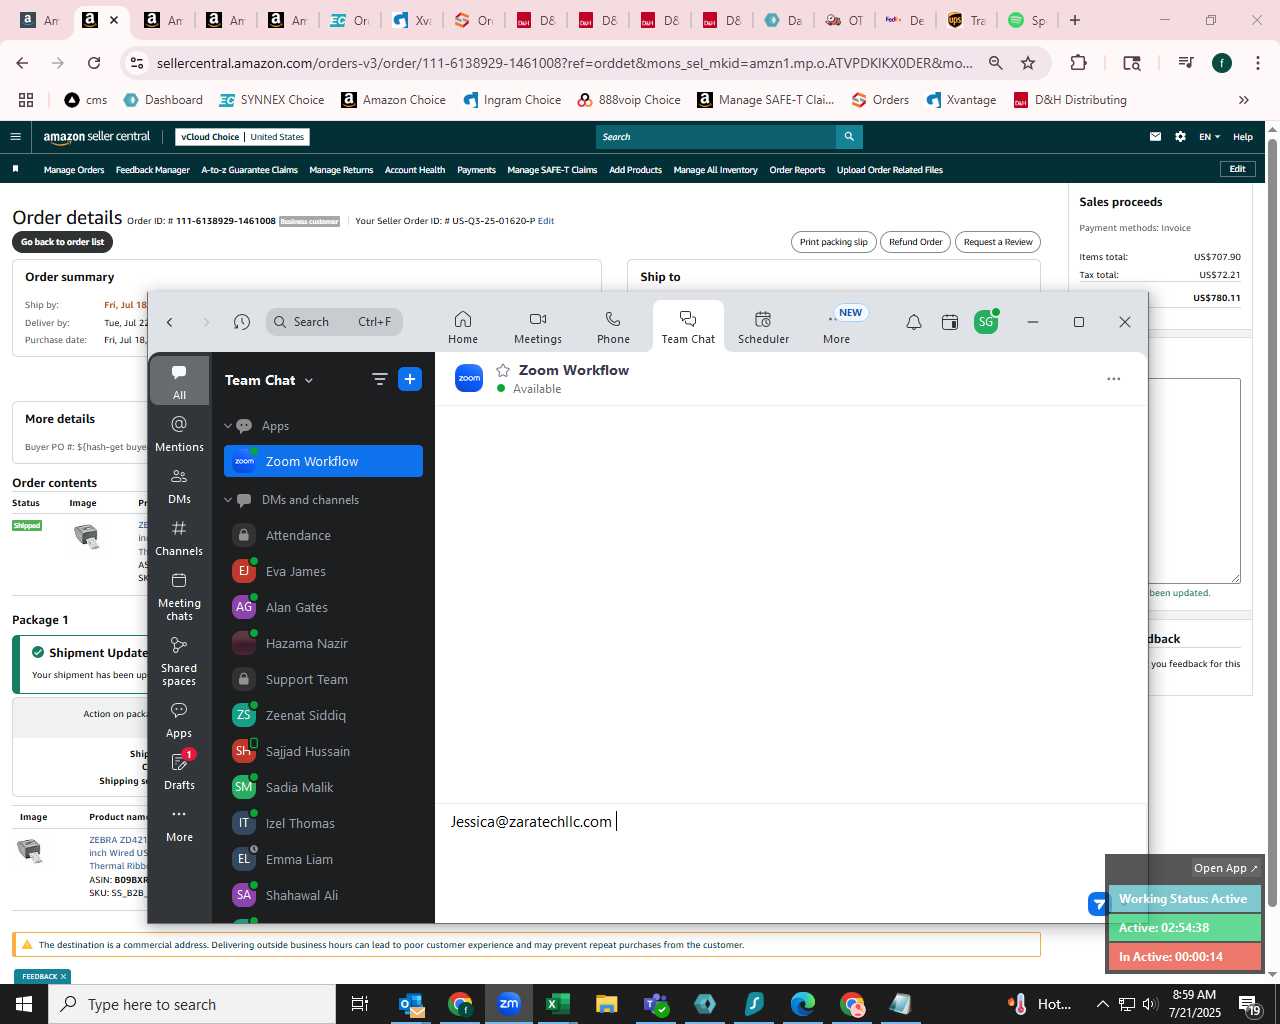
Task: Open chat with Sajjad Hussain
Action: tap(323, 751)
